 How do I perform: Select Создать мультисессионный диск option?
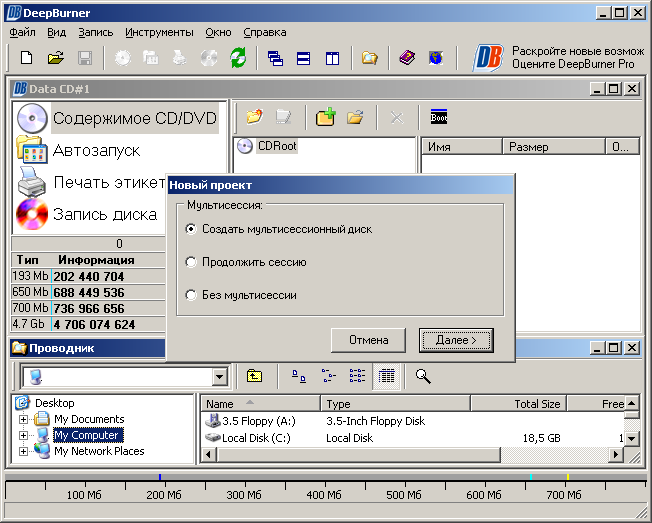pyautogui.click(x=279, y=229)
